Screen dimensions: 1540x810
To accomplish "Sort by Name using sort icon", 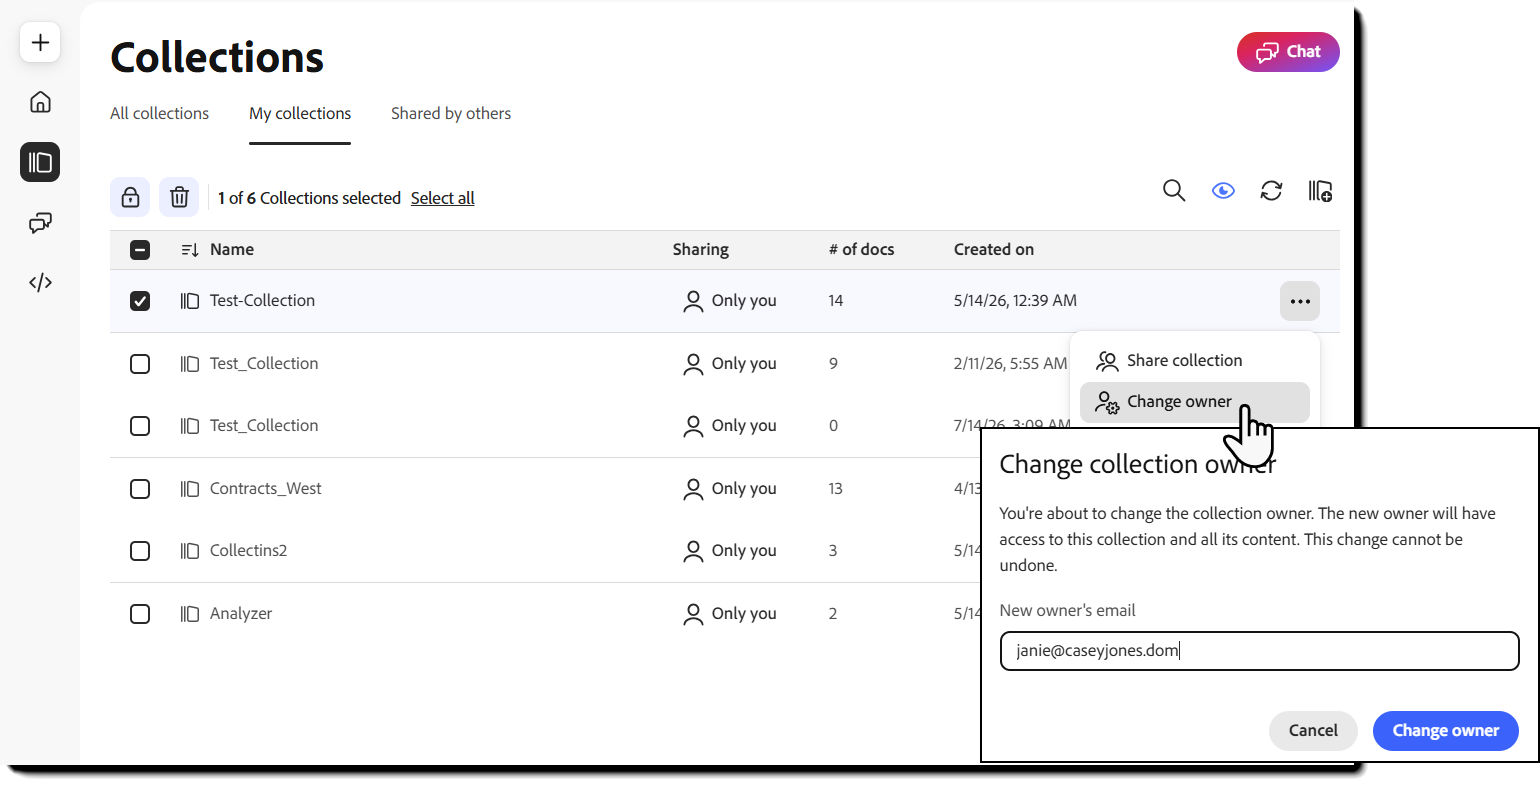I will 190,250.
